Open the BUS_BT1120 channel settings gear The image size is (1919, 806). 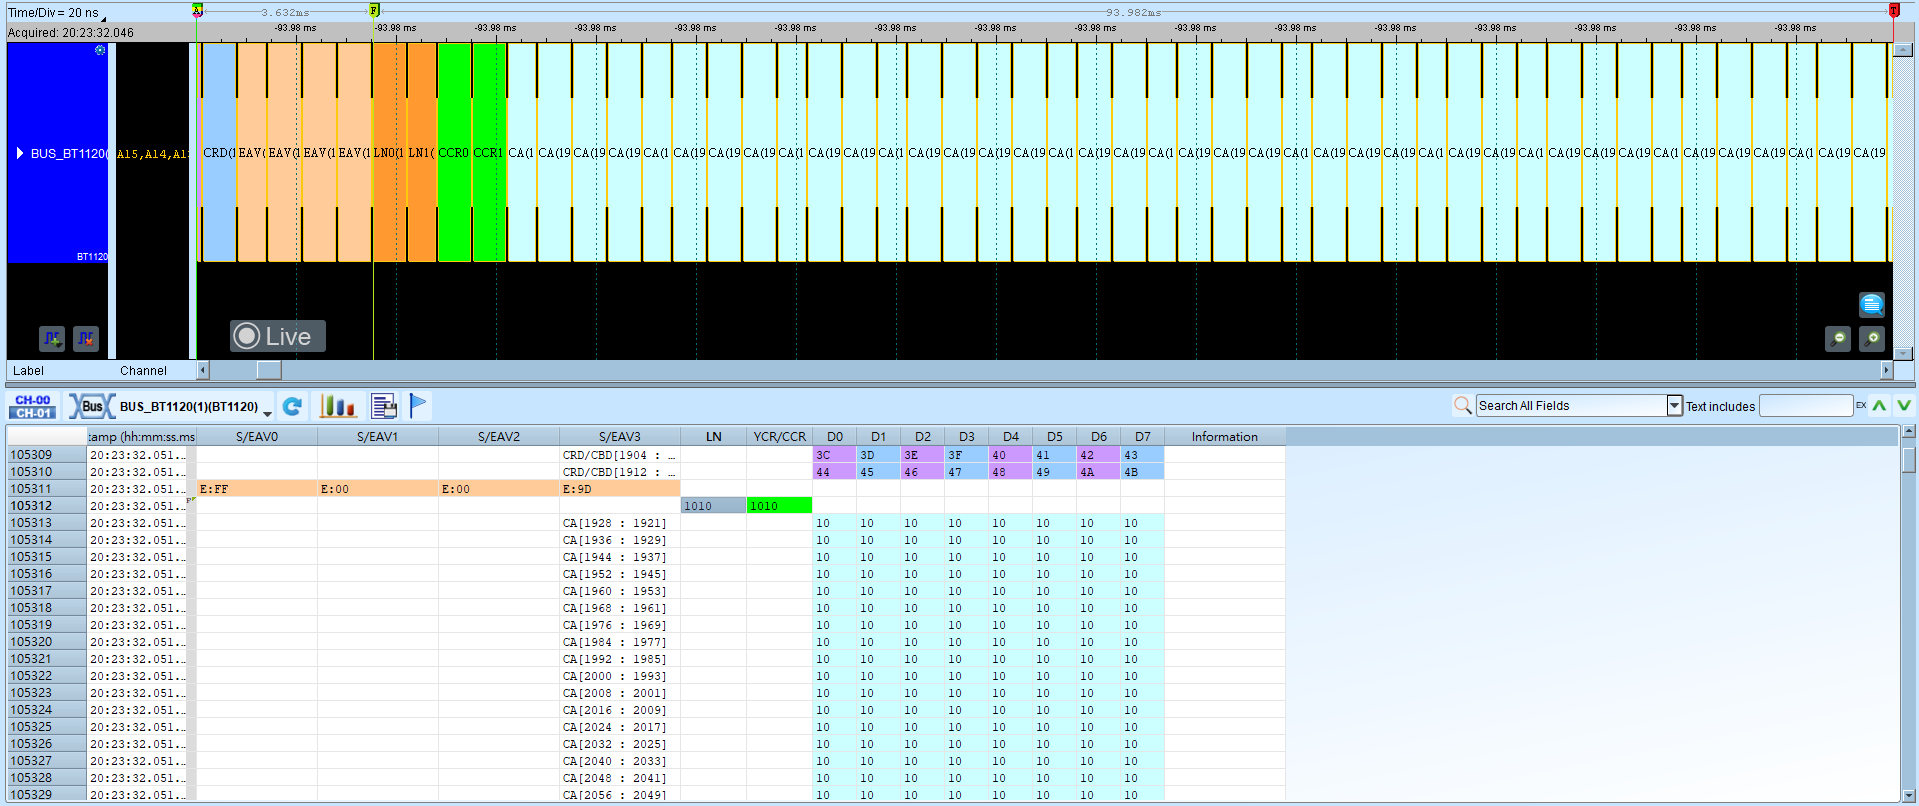[100, 50]
